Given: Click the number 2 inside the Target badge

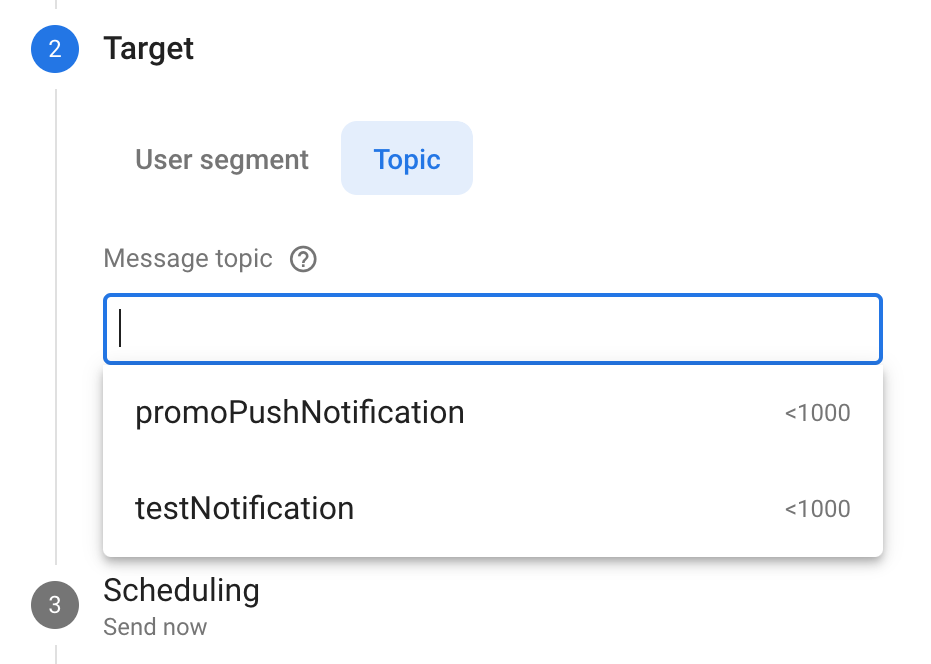Looking at the screenshot, I should click(x=55, y=49).
